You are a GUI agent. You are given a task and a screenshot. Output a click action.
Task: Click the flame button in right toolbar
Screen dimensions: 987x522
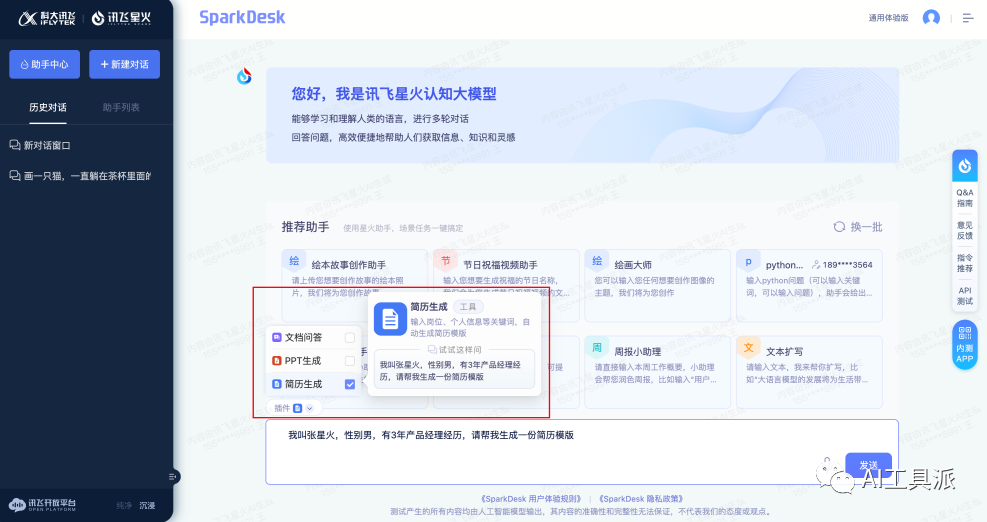(x=965, y=166)
